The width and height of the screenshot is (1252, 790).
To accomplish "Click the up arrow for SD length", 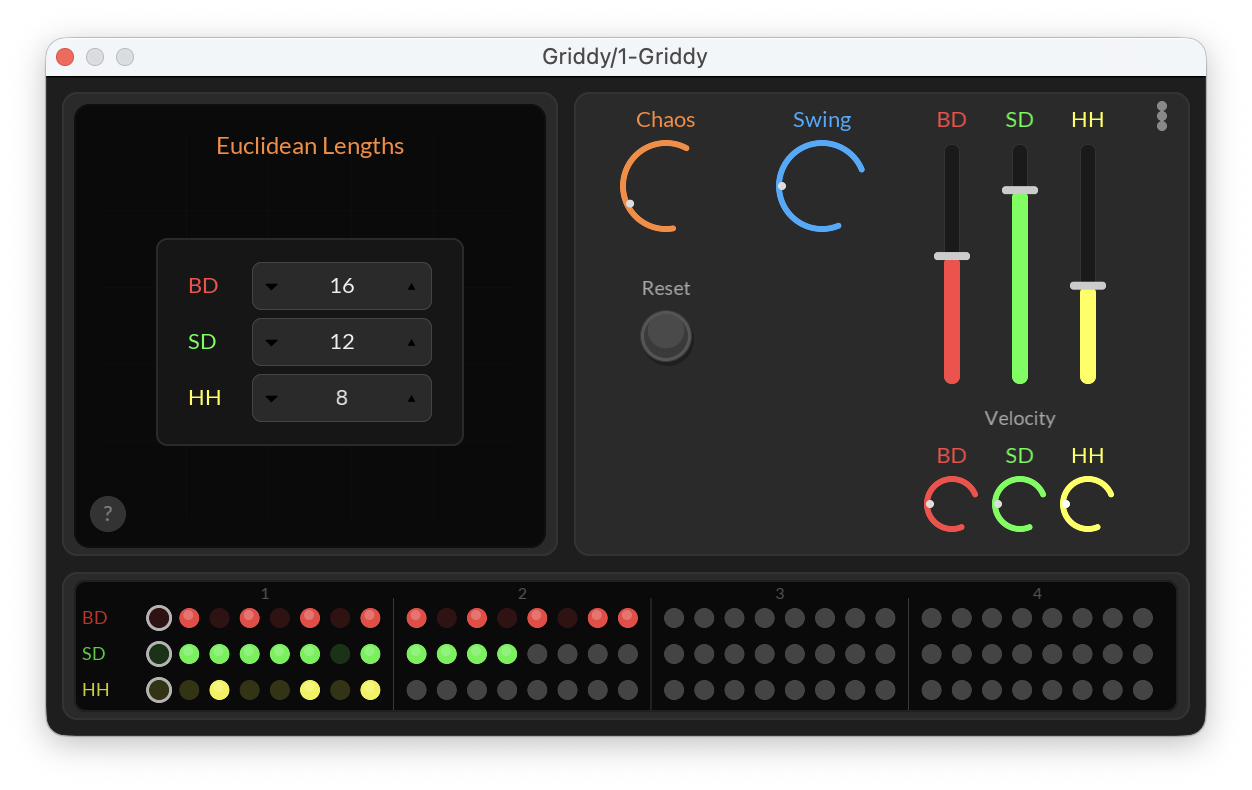I will pyautogui.click(x=412, y=342).
